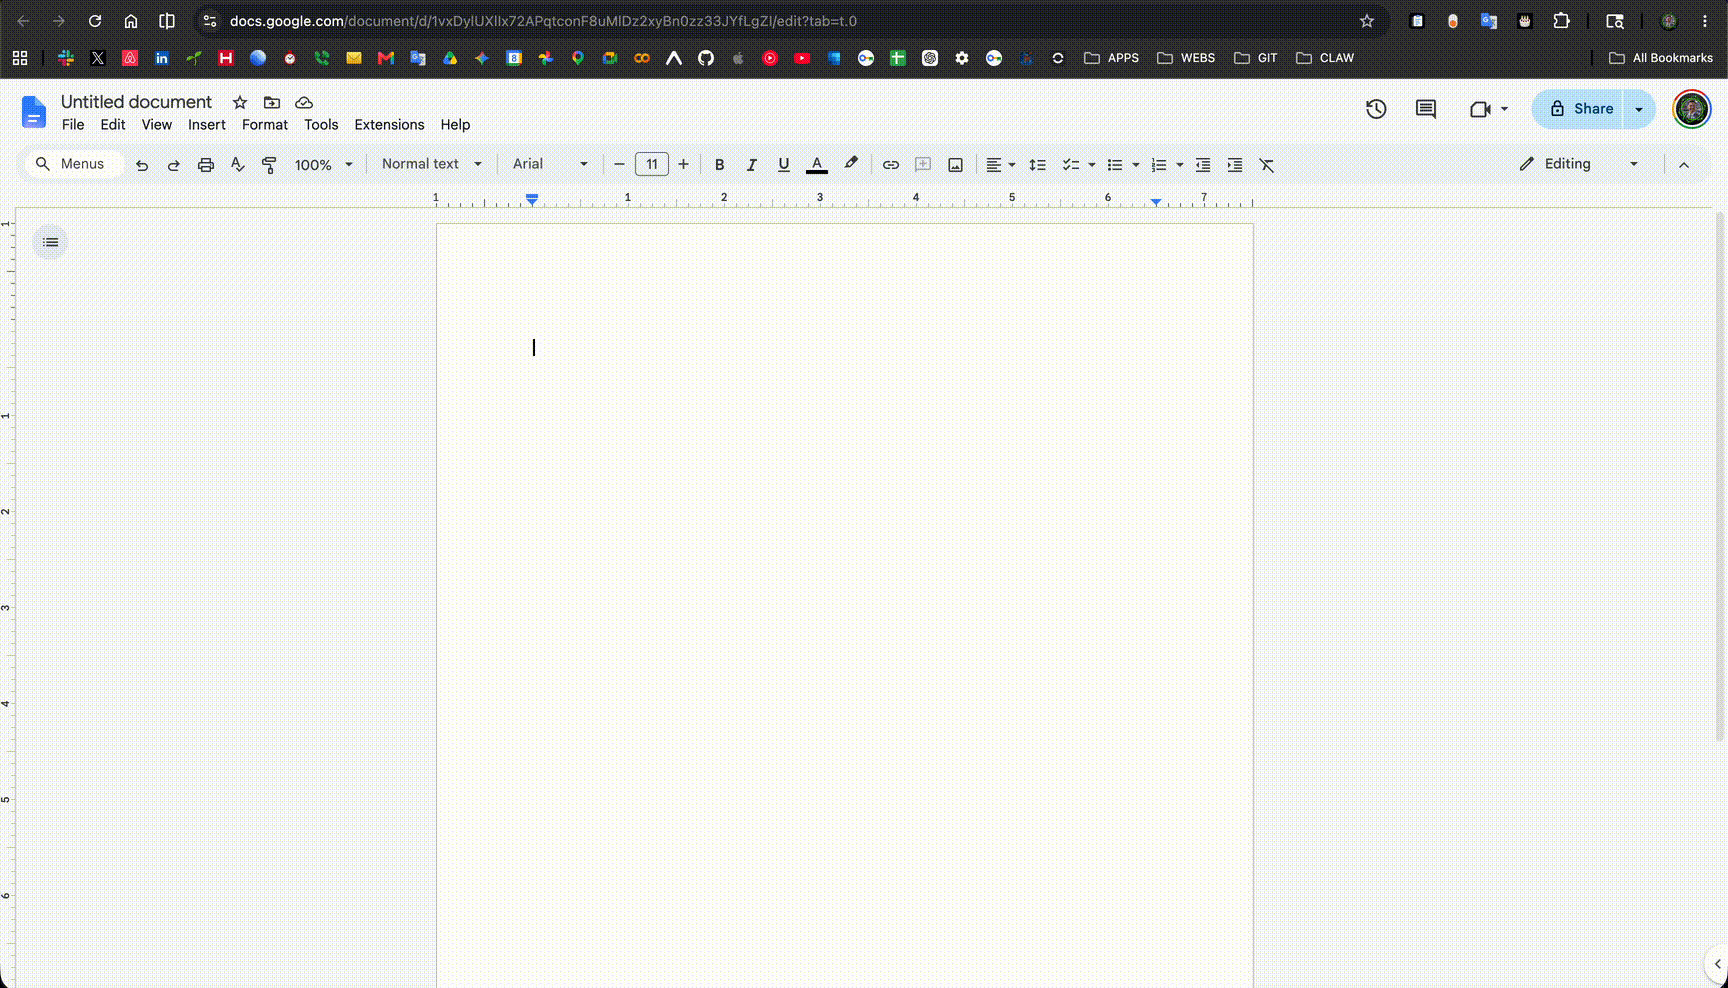Clear formatting with crossed T icon
This screenshot has height=988, width=1728.
pyautogui.click(x=1267, y=165)
